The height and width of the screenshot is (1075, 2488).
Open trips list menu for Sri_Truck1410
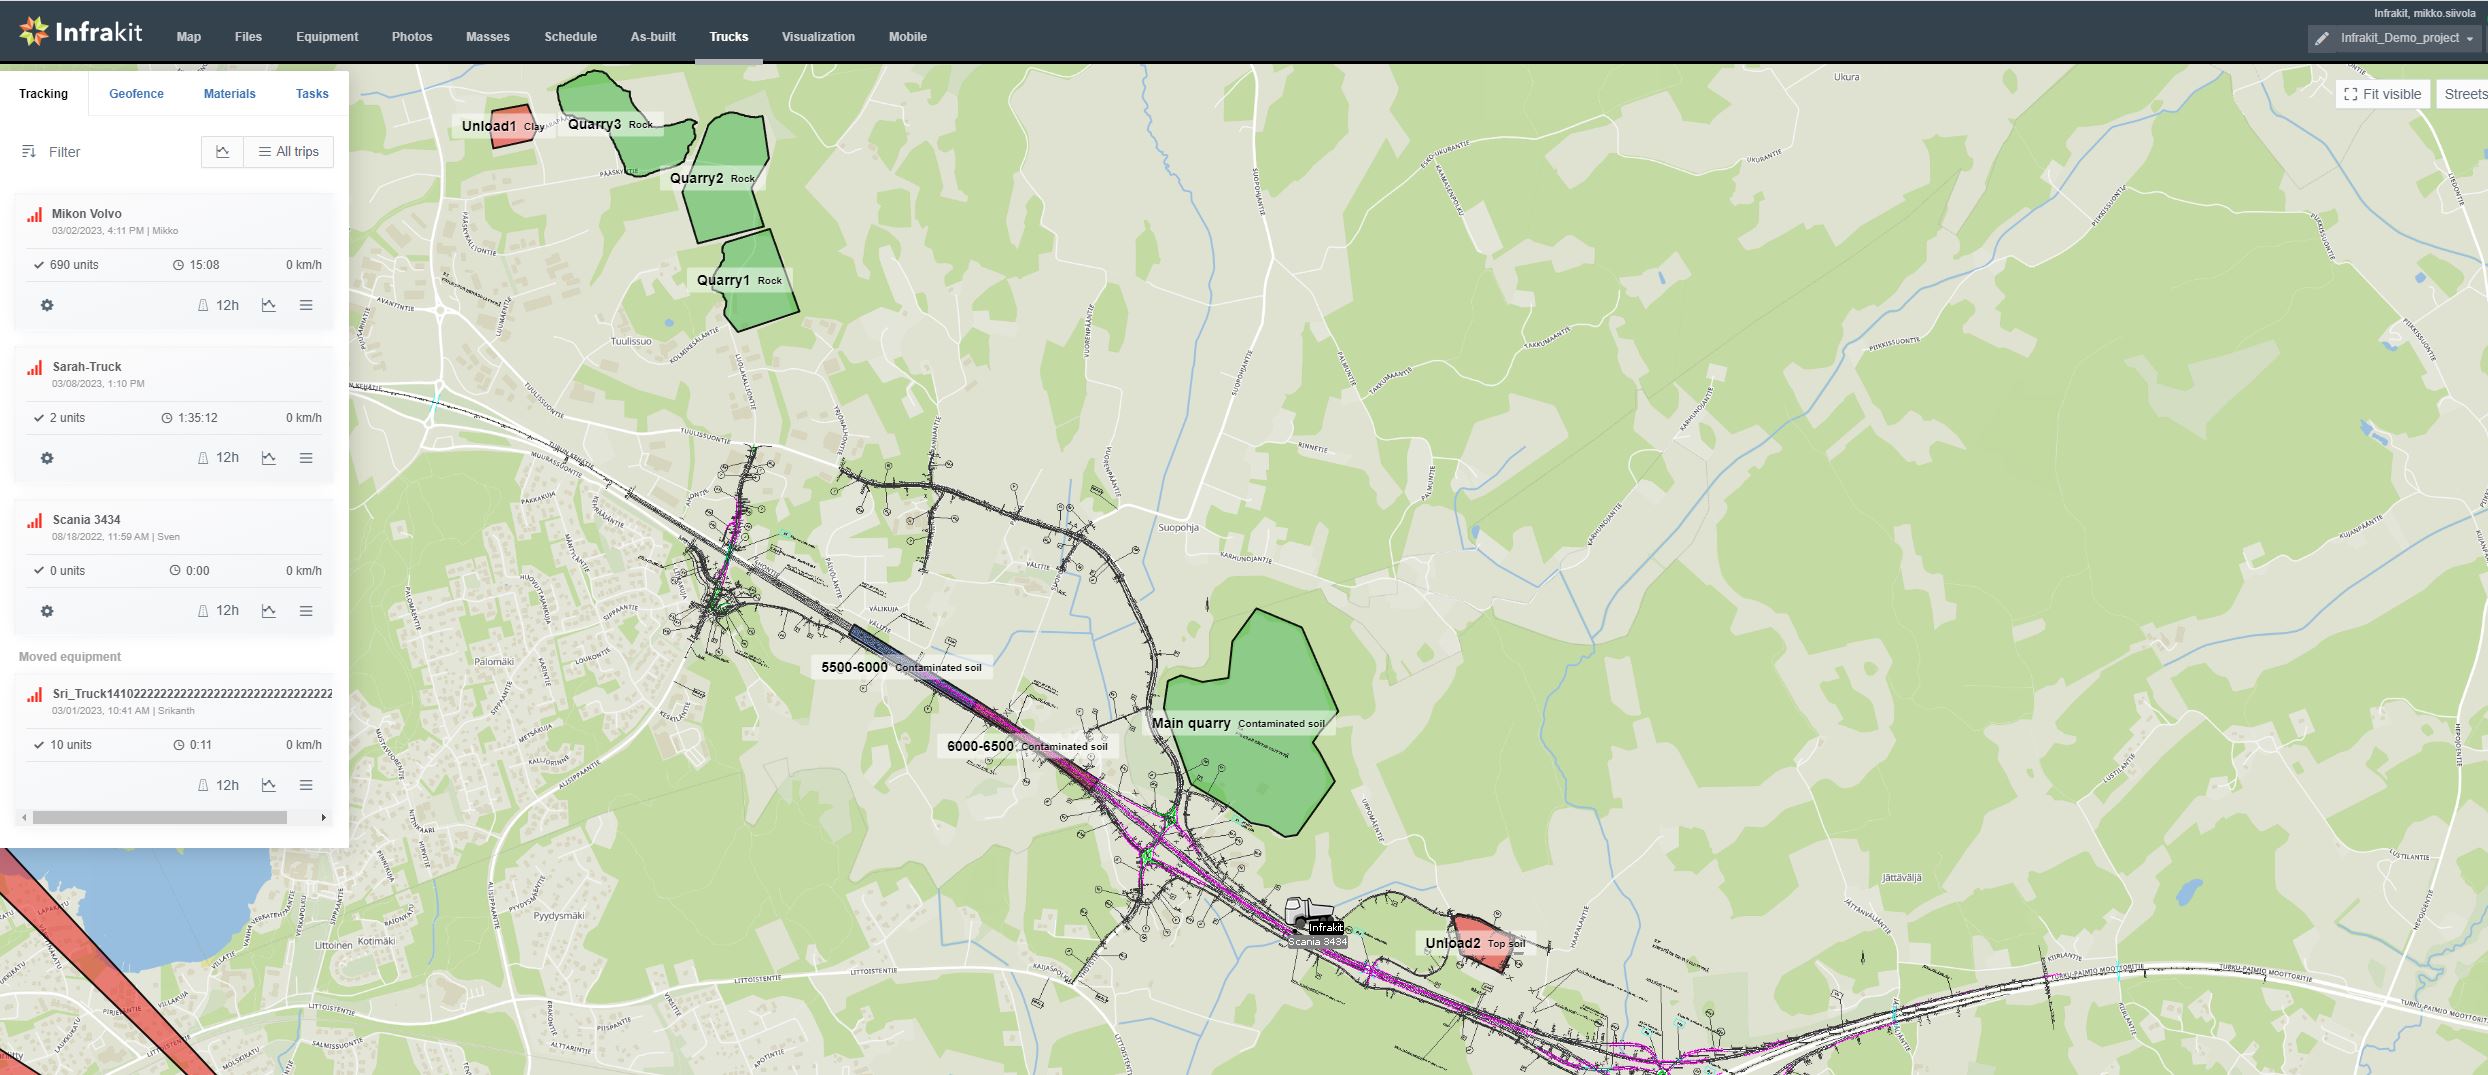[x=306, y=785]
